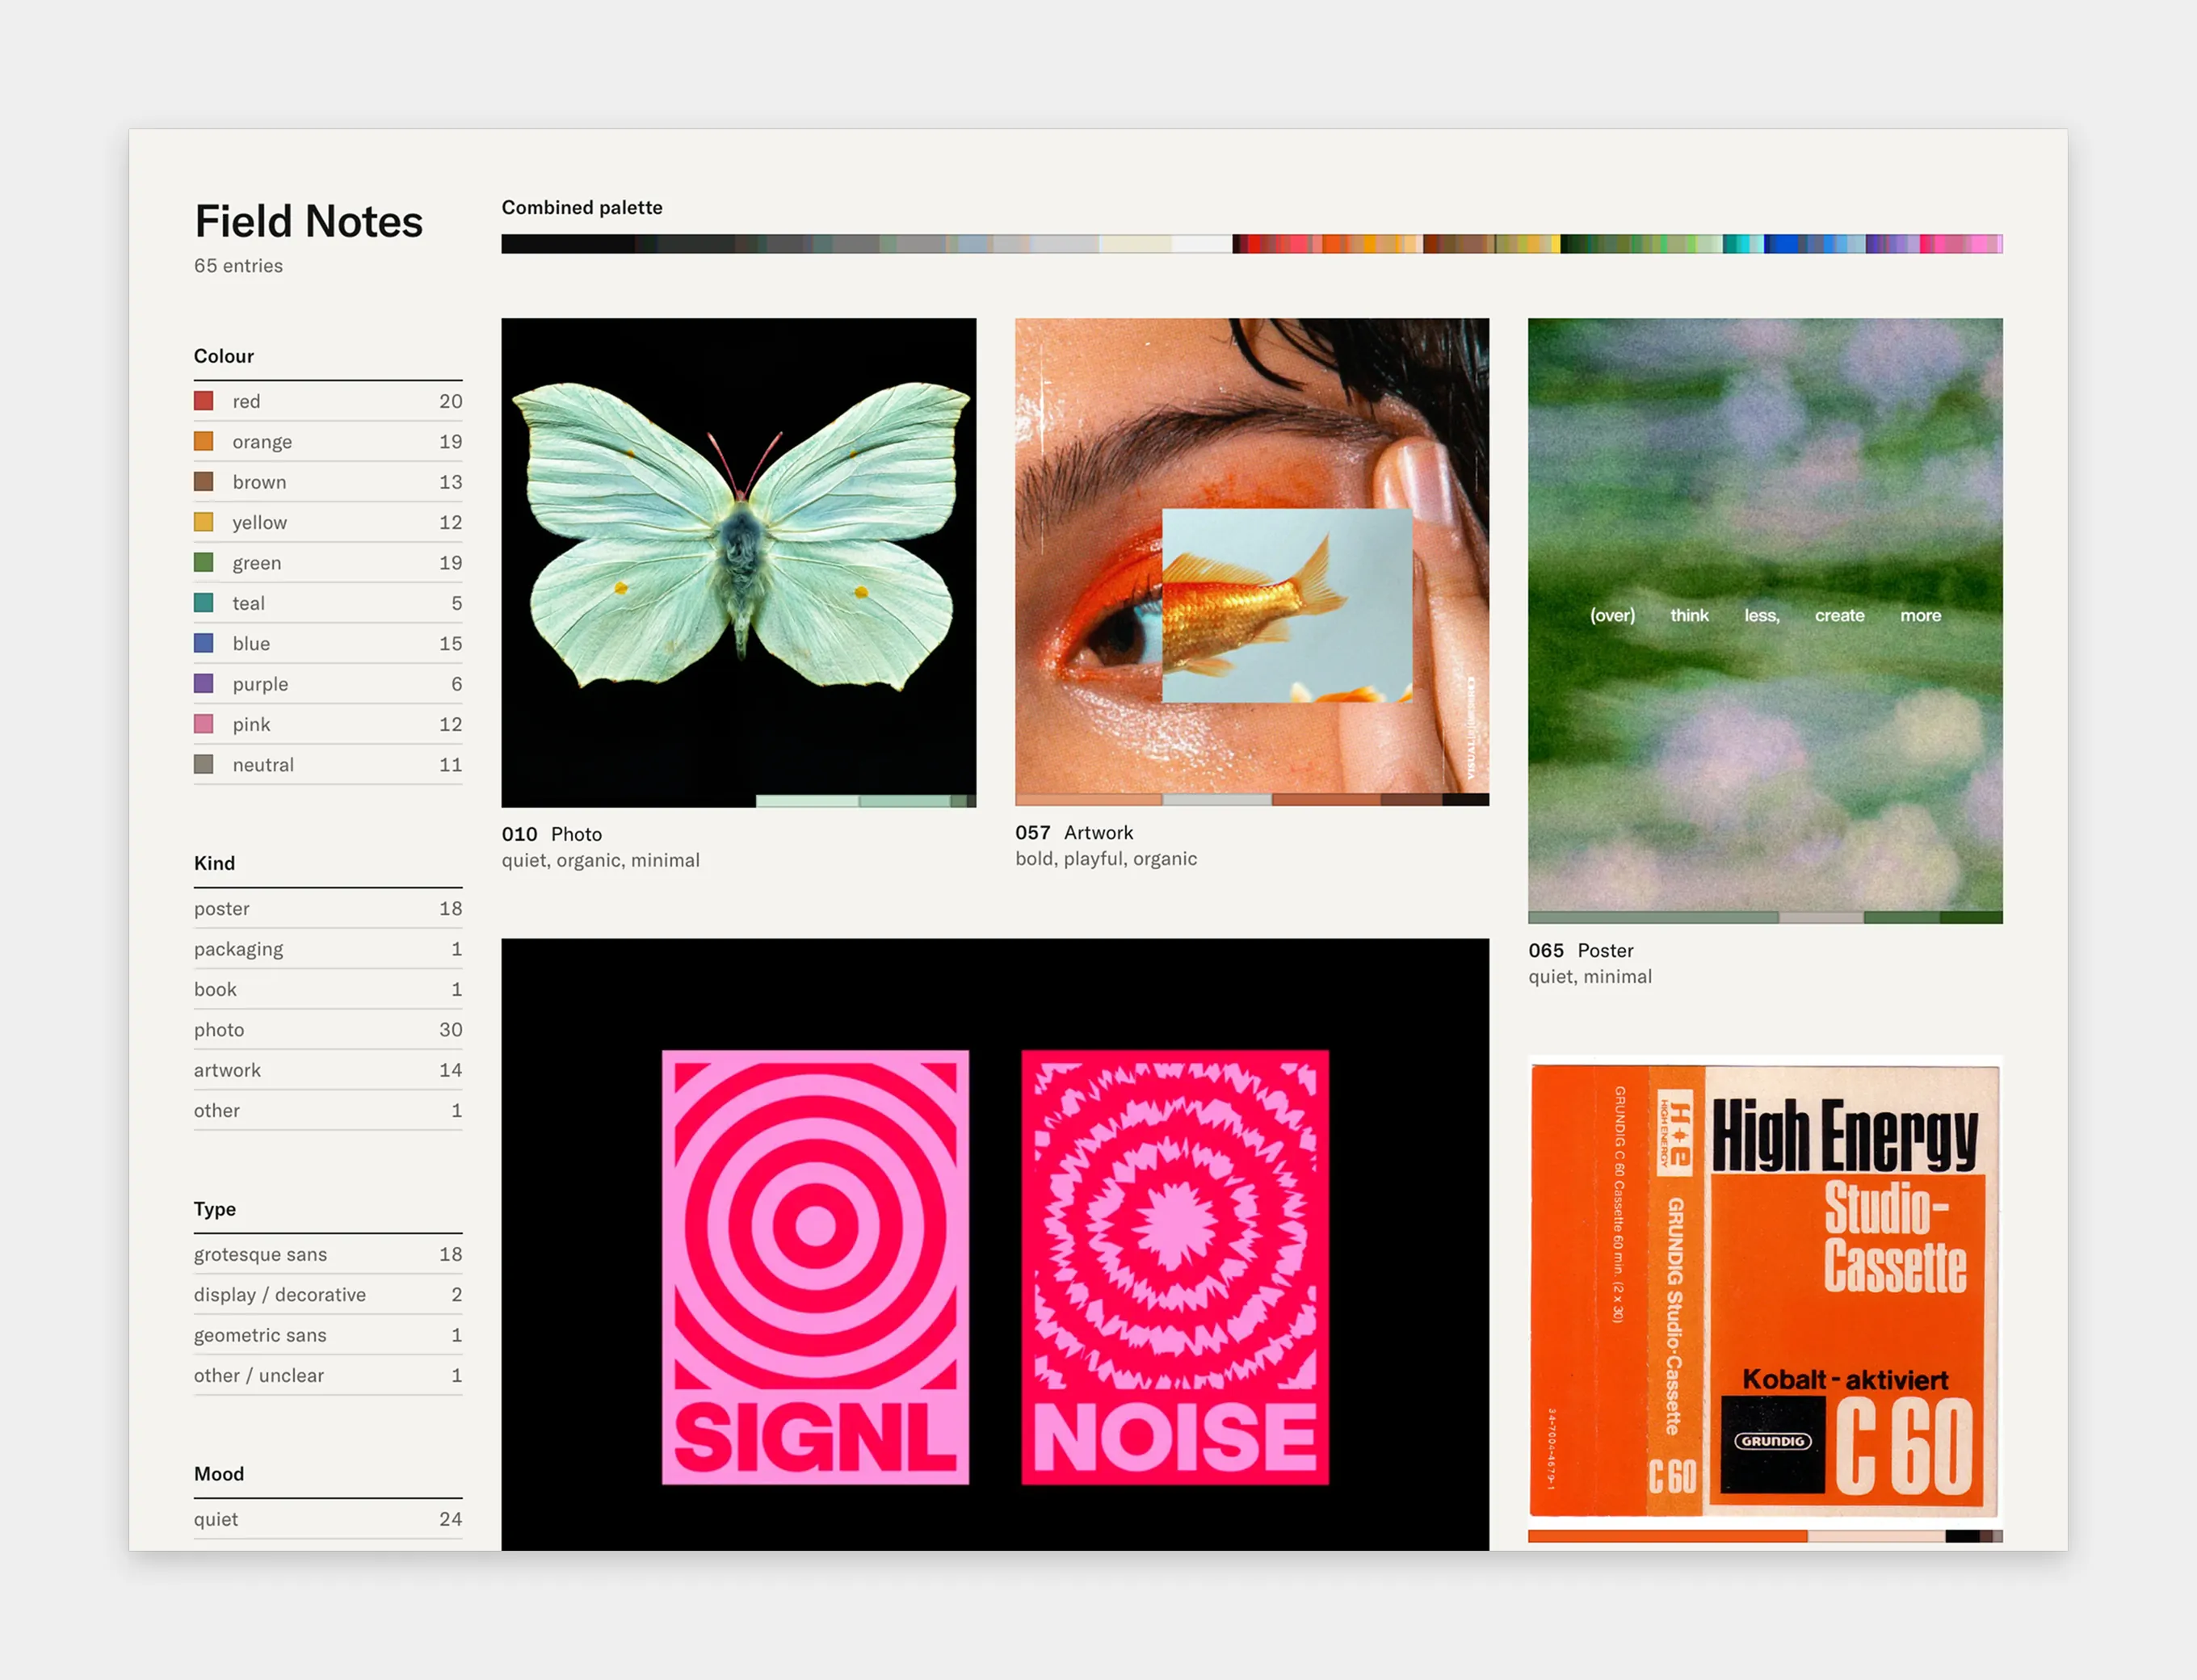Filter by pink colour

tap(328, 724)
